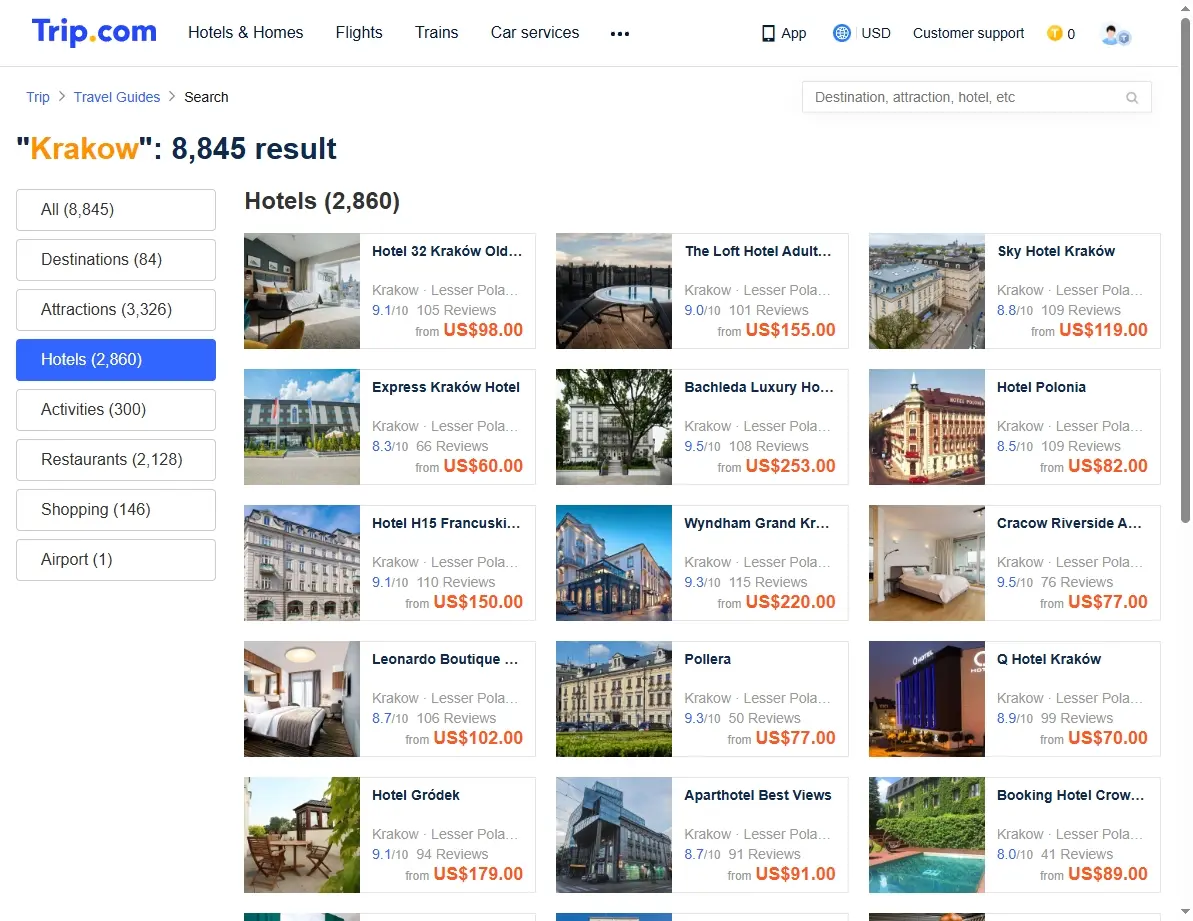Screen dimensions: 1193x921
Task: Click US$253.00 price
Action: (x=791, y=466)
